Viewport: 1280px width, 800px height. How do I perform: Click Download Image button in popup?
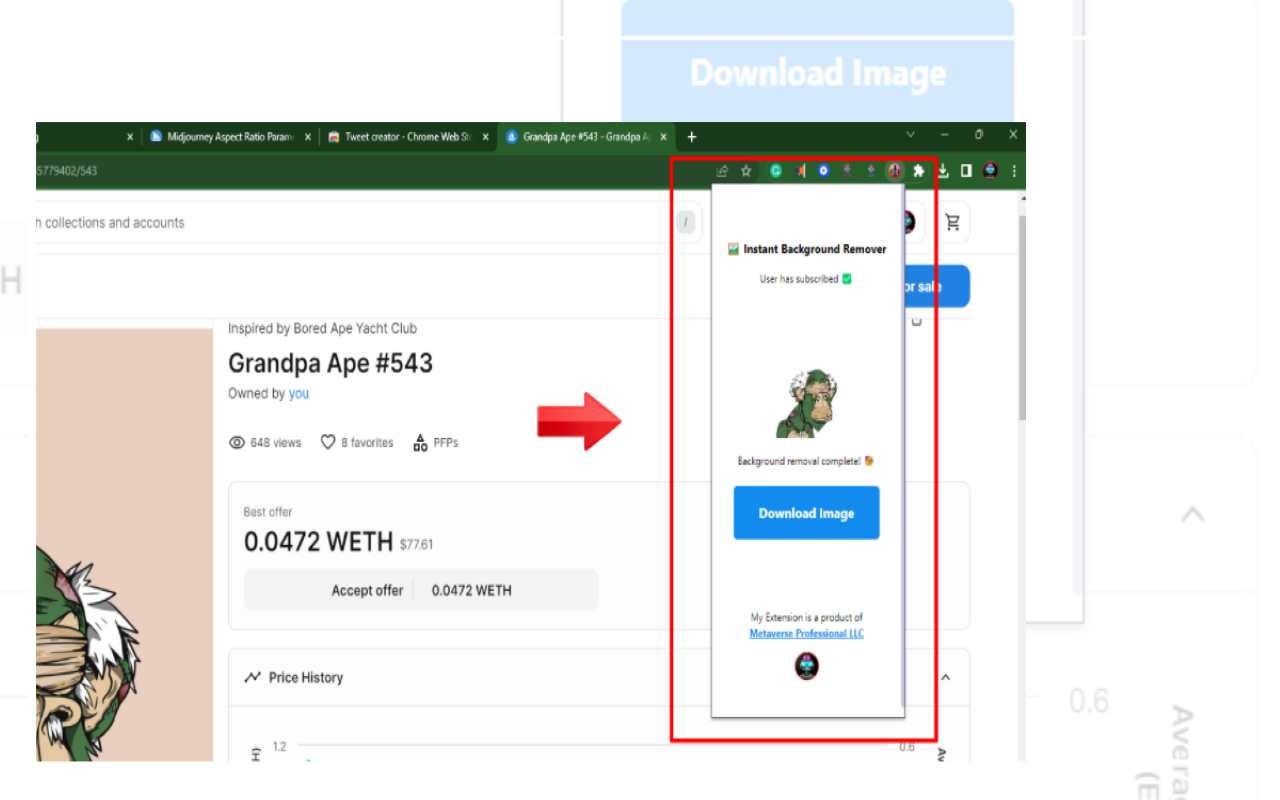pos(806,513)
